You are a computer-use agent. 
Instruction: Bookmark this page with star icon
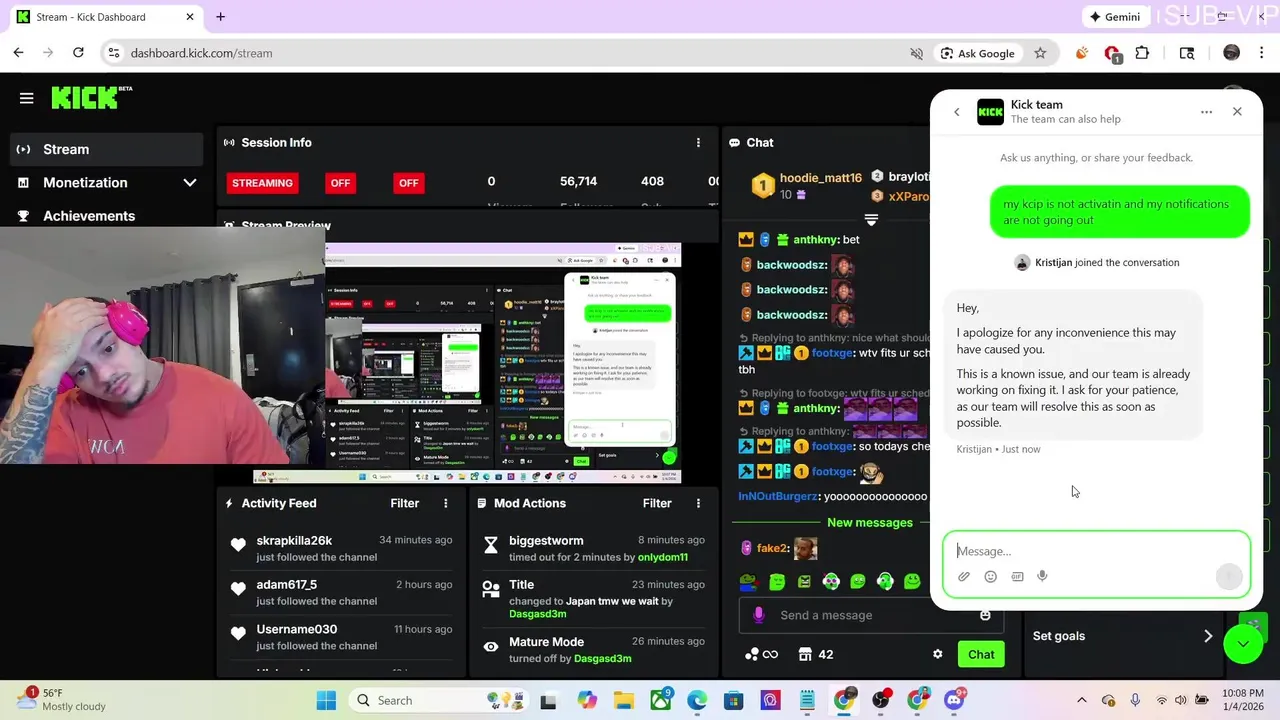1040,53
